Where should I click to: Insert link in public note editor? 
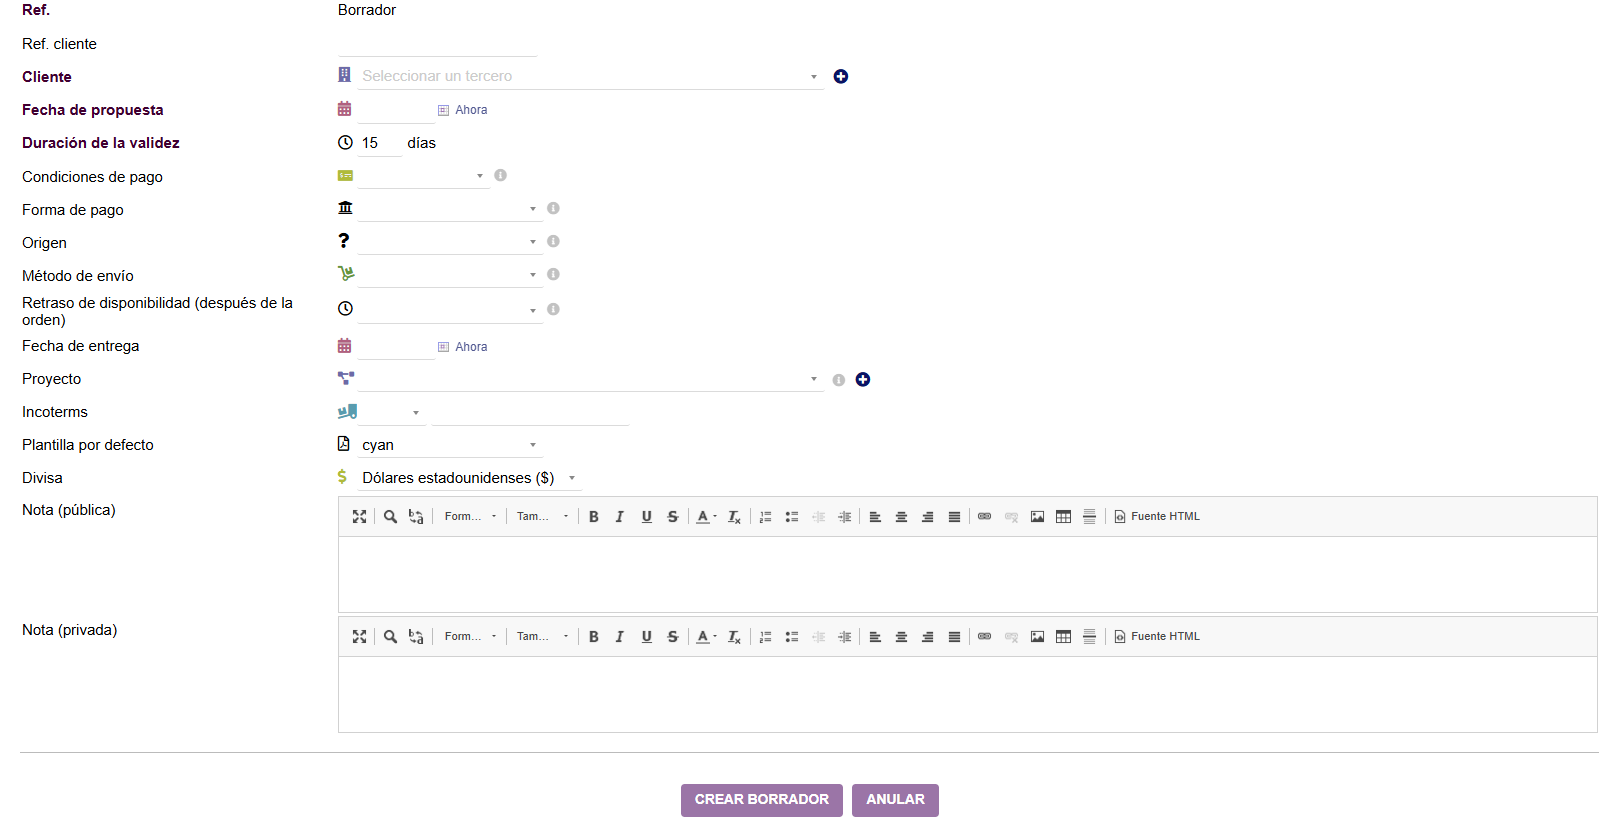pyautogui.click(x=984, y=517)
